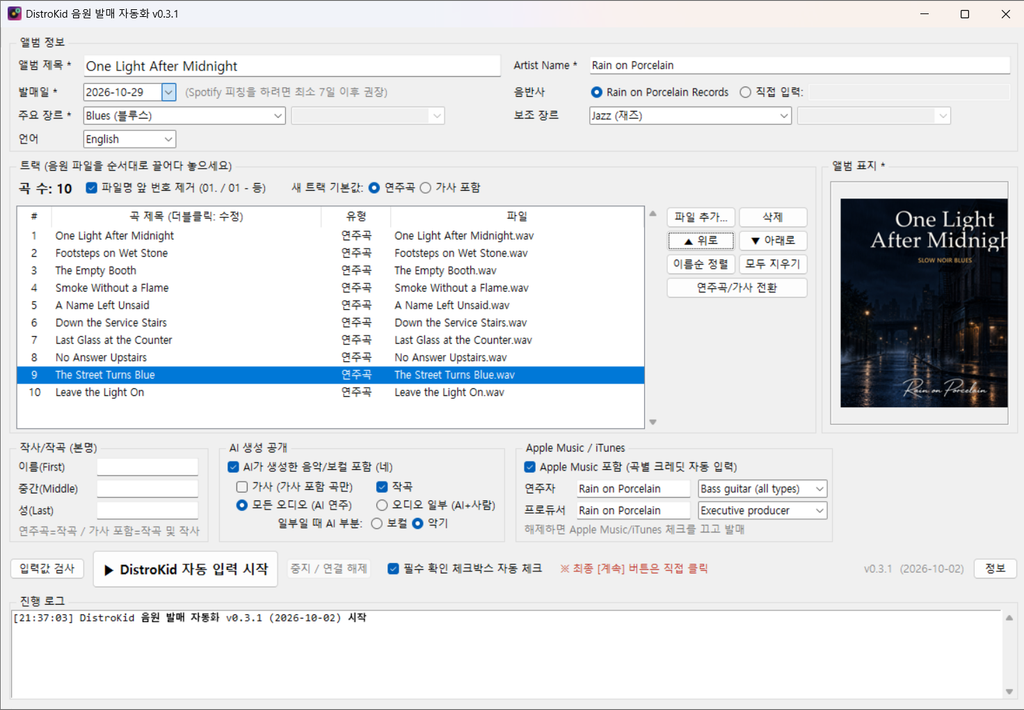Select the 악기 AI part radio
This screenshot has width=1024, height=710.
click(418, 523)
